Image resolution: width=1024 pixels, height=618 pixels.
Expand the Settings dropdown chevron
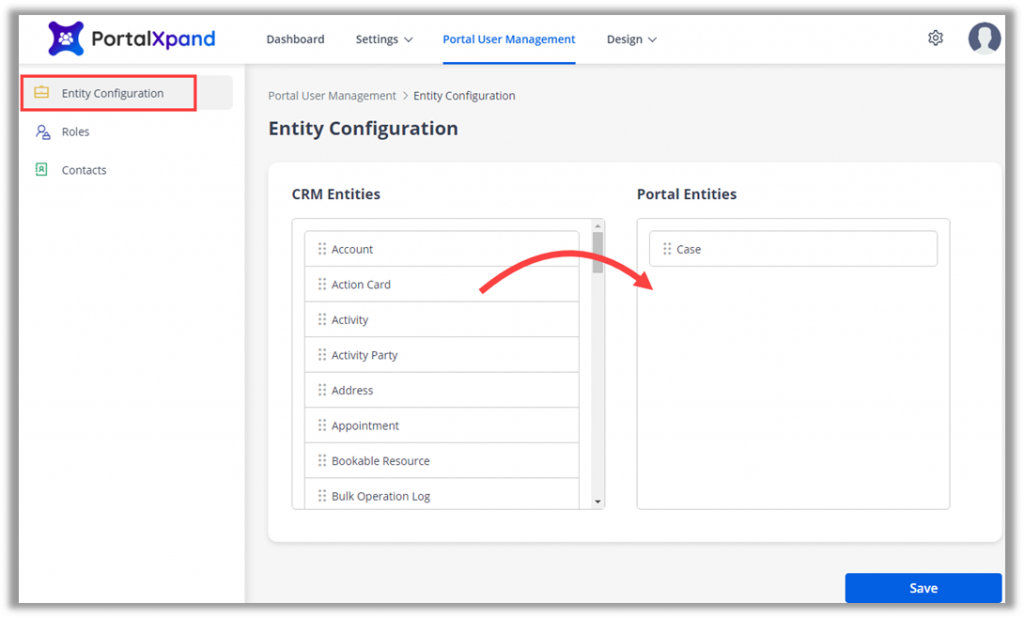(409, 40)
